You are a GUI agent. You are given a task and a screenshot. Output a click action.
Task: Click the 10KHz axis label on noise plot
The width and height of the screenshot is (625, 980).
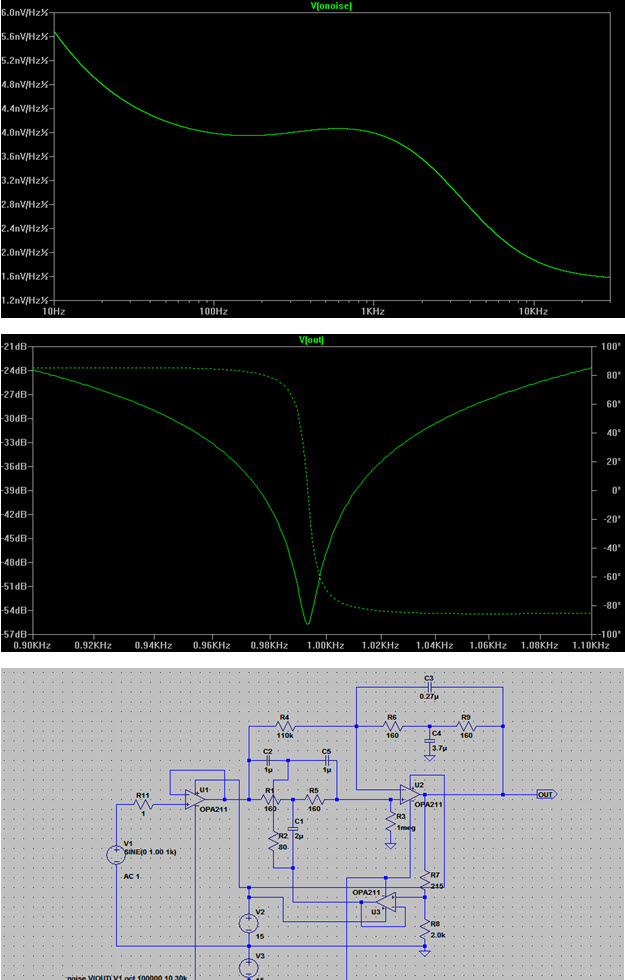click(x=533, y=311)
